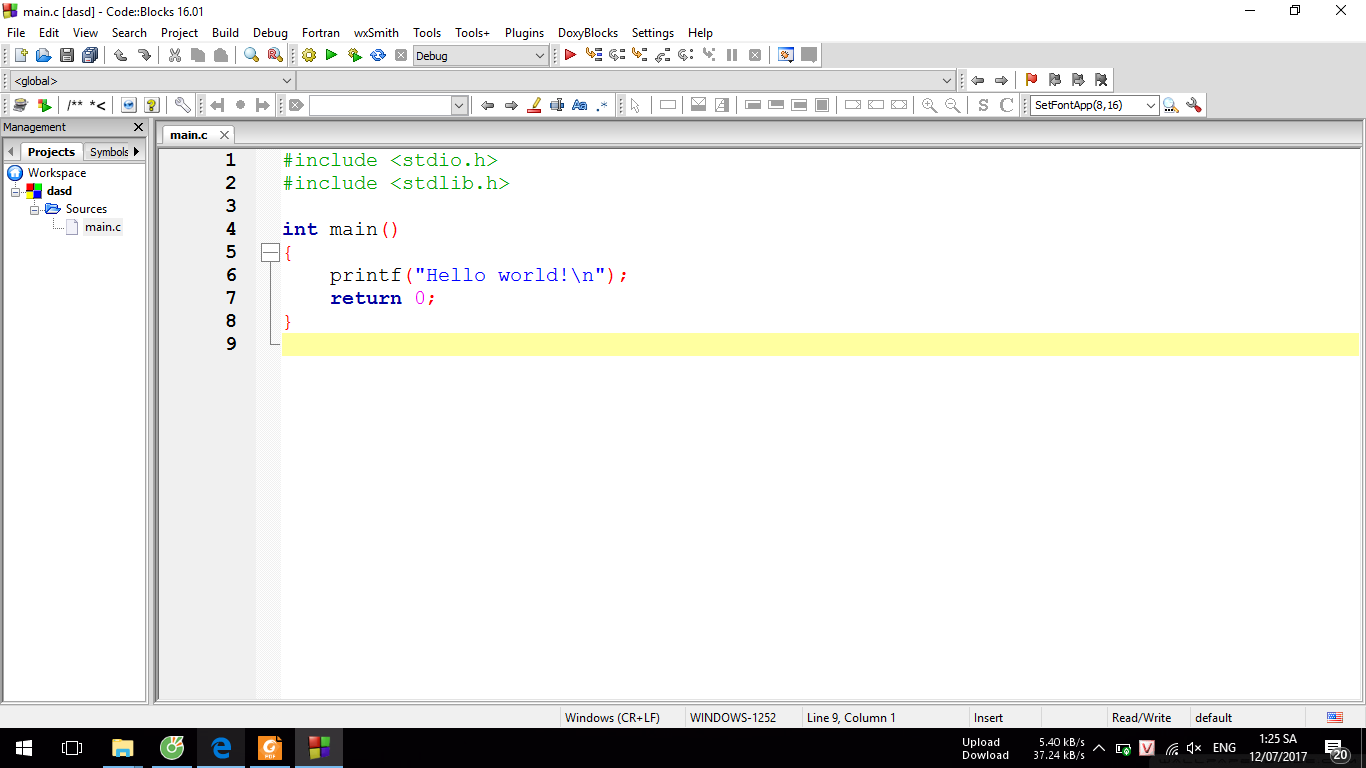
Task: Click line number 6 in the margin
Action: click(231, 275)
